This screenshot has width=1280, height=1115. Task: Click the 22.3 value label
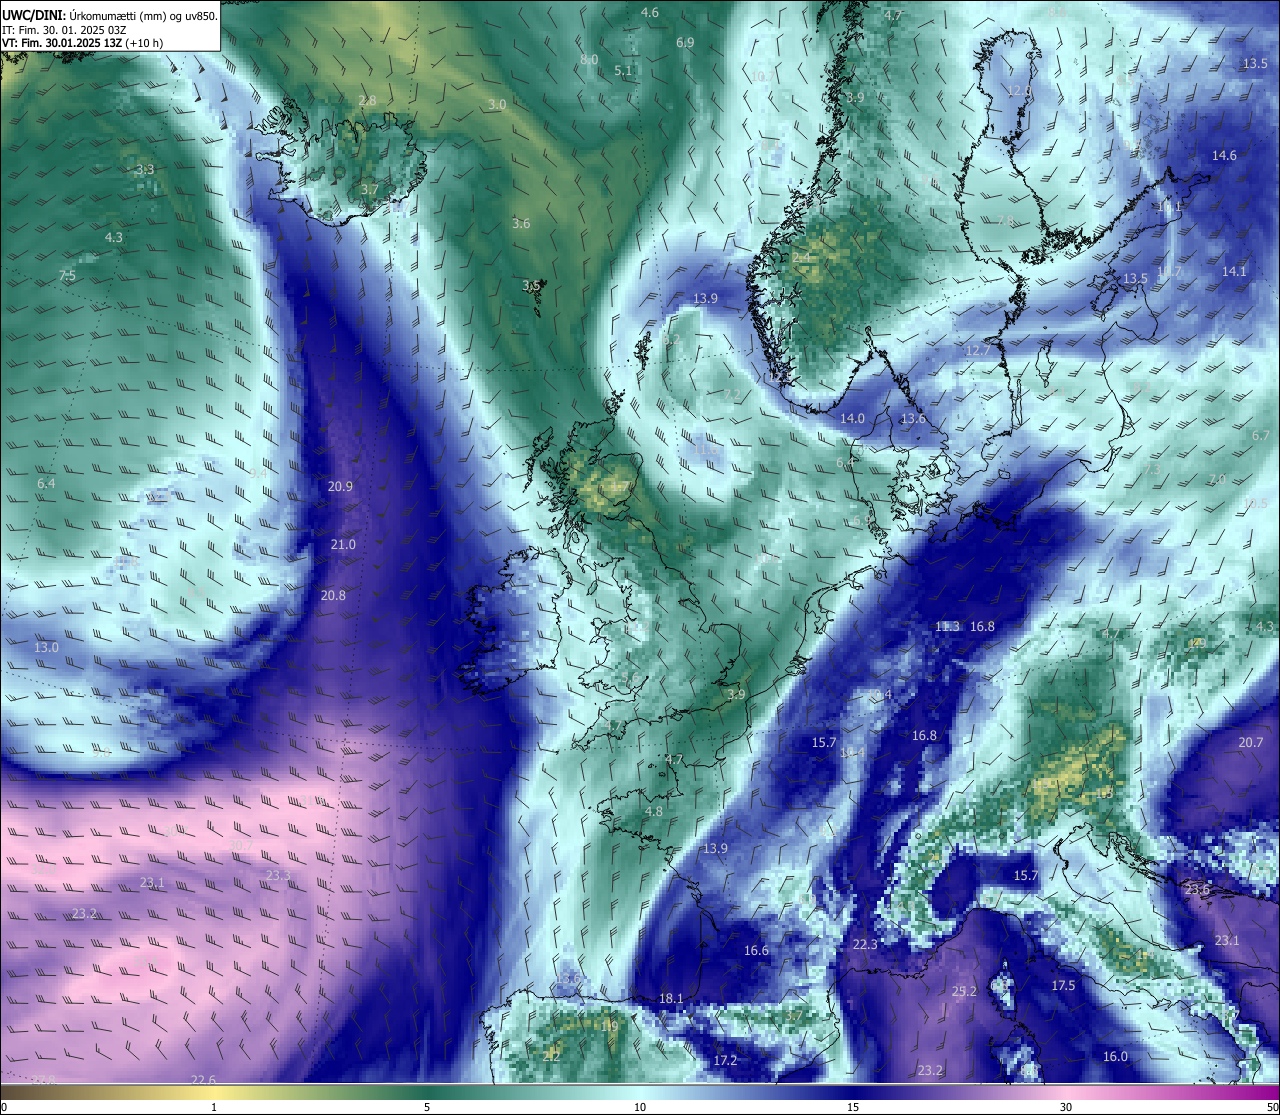[865, 945]
